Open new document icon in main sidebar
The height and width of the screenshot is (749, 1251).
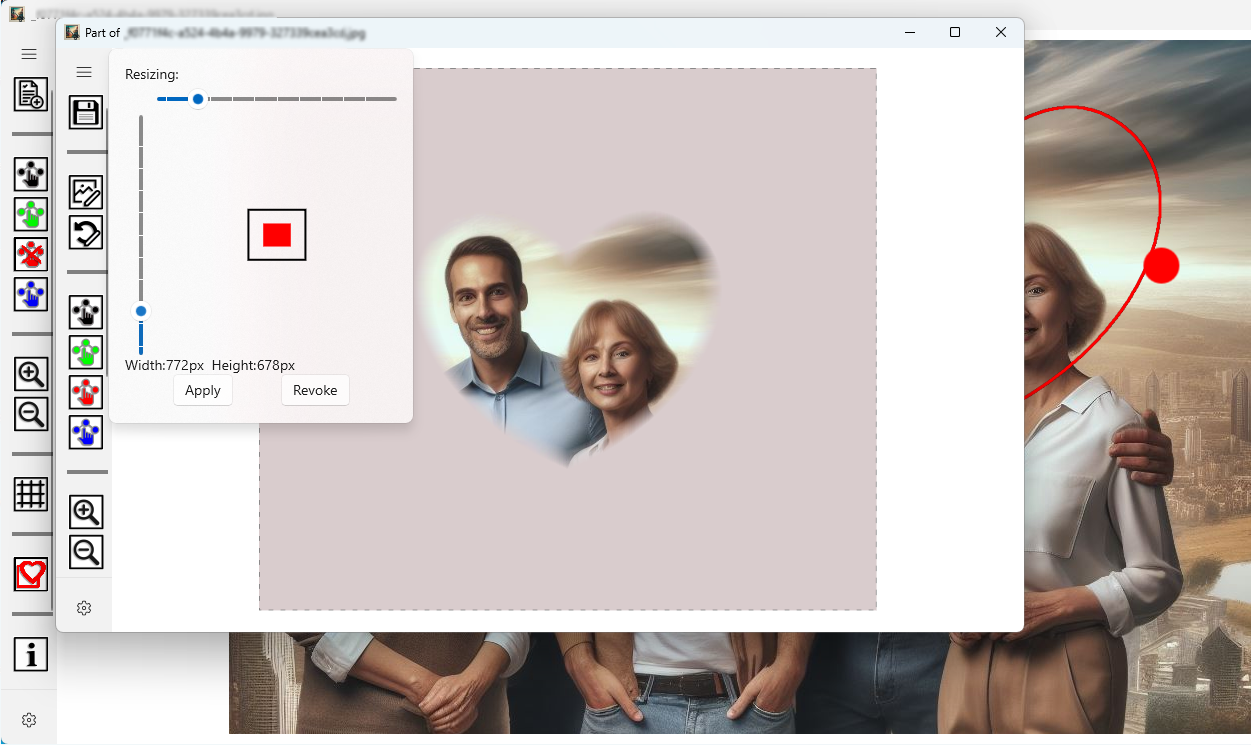32,95
